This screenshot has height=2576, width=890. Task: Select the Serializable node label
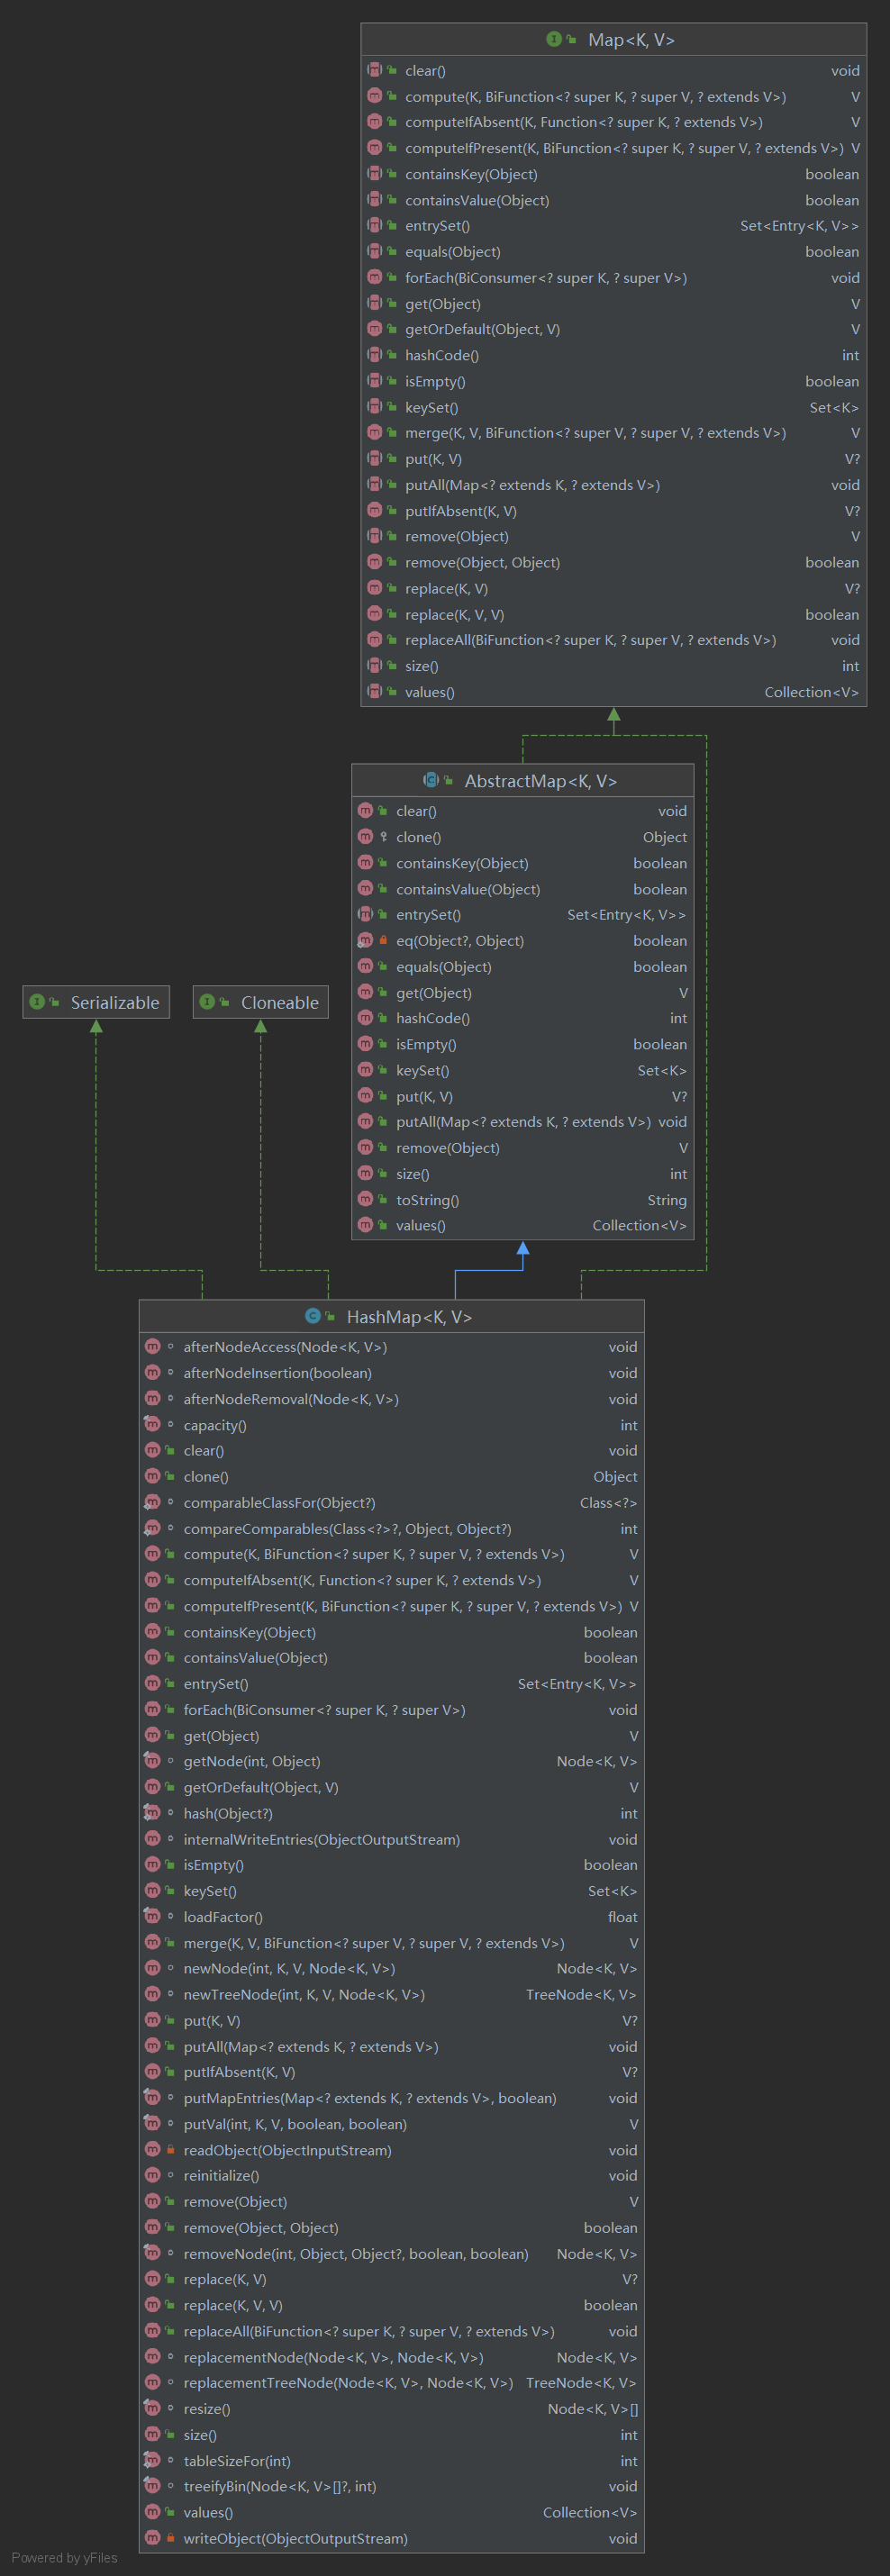coord(114,1002)
